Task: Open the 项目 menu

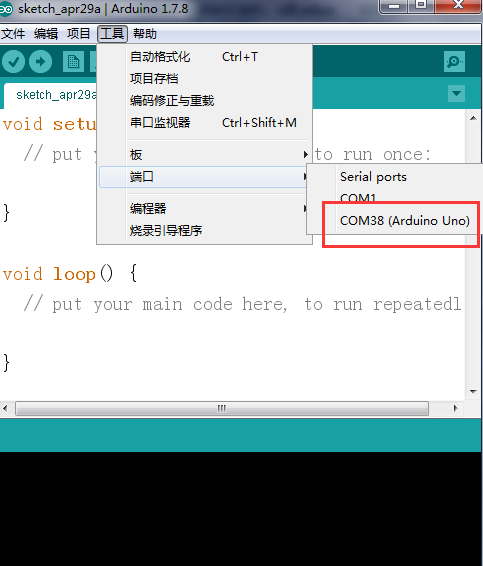Action: (x=78, y=34)
